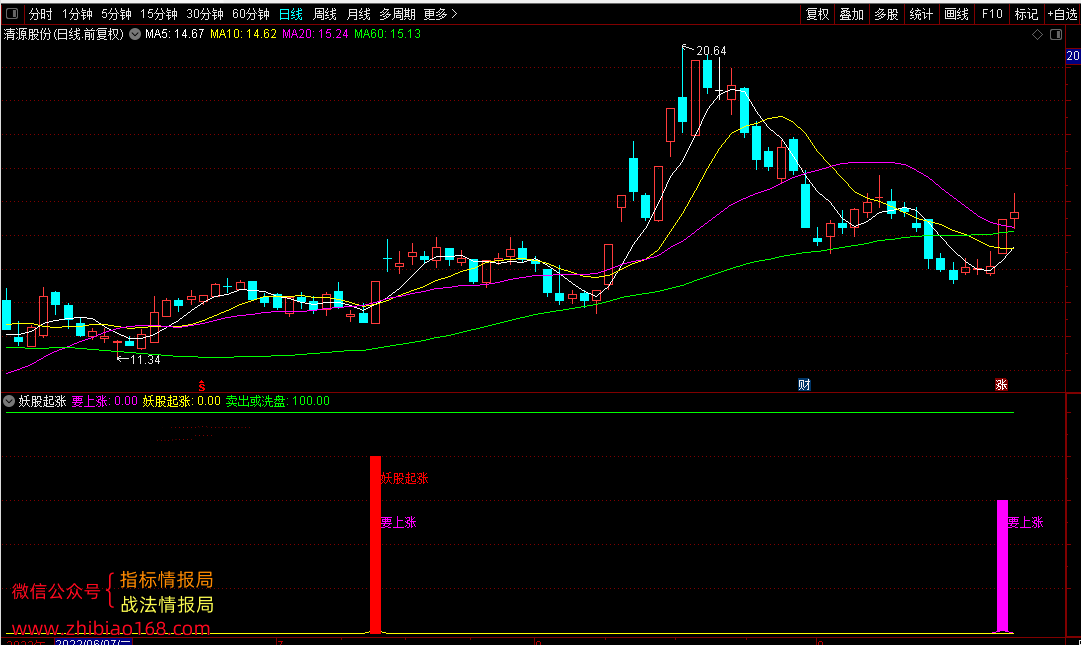Click the MA60: 15.13 value
Viewport: 1081px width, 645px height.
tap(387, 34)
